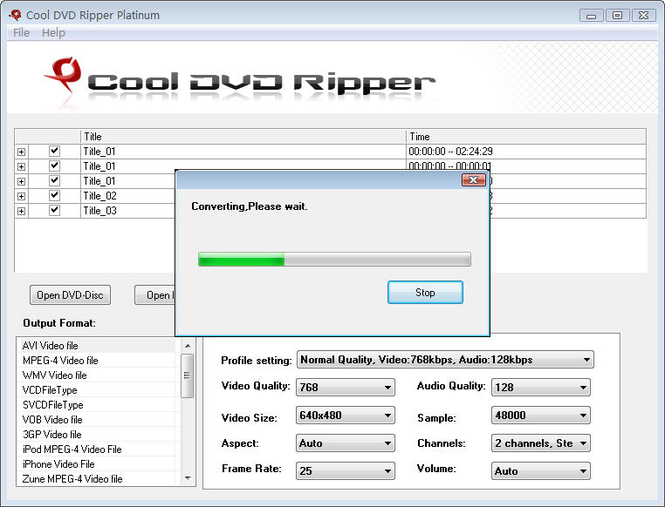
Task: Click the Title column header
Action: [243, 137]
